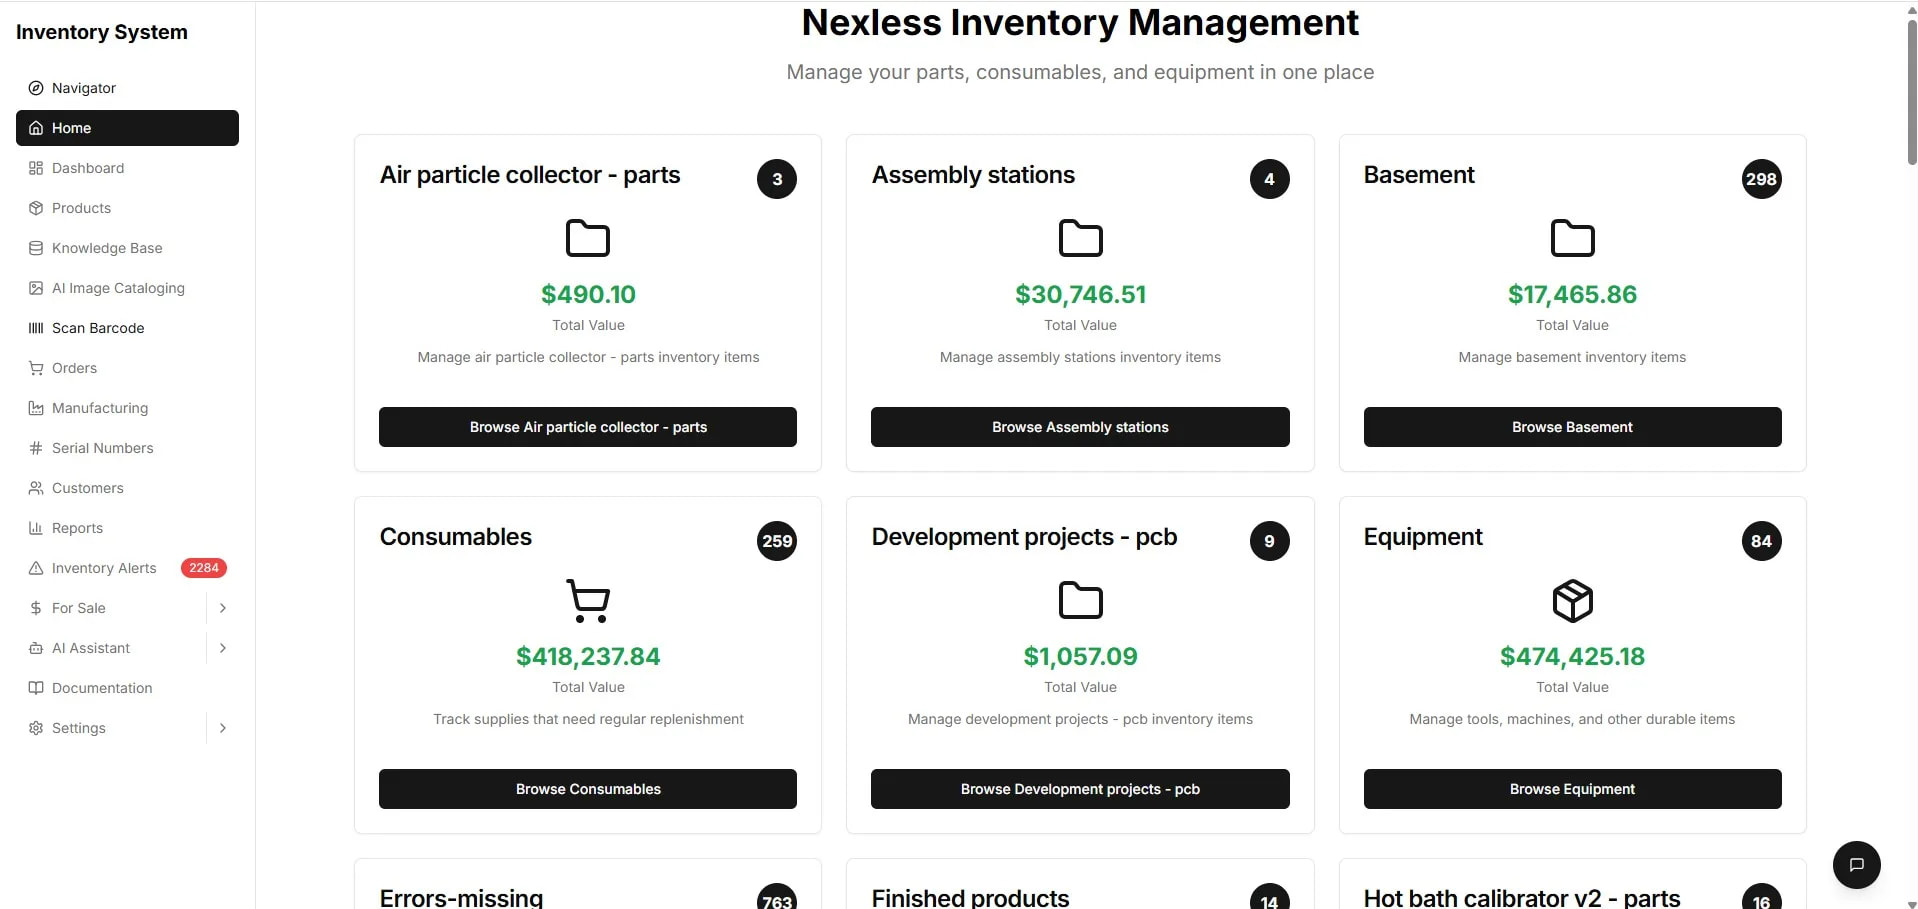Click the For Sale dollar icon
Image resolution: width=1918 pixels, height=909 pixels.
pos(36,608)
